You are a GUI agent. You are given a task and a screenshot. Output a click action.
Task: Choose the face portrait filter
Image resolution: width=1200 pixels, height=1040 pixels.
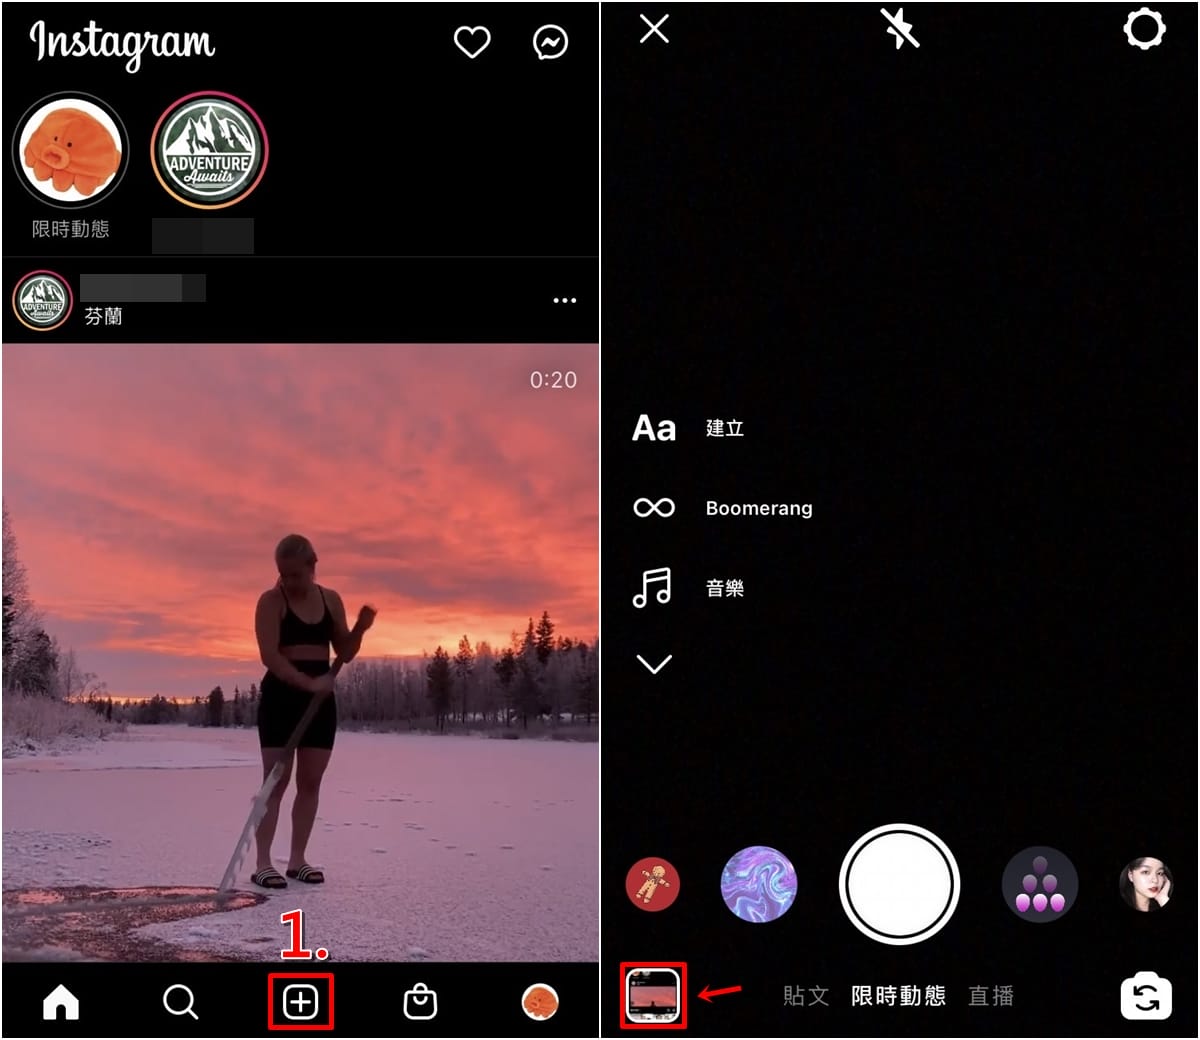1146,885
